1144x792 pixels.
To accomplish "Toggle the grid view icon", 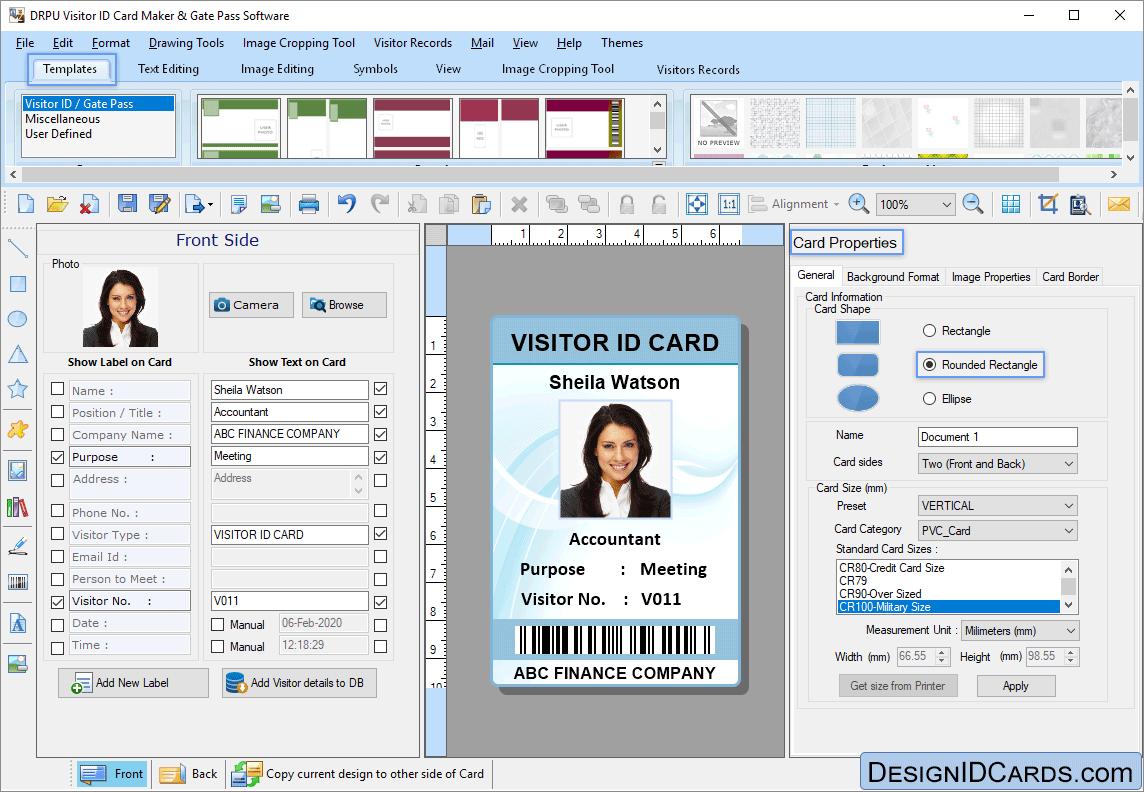I will (1010, 204).
